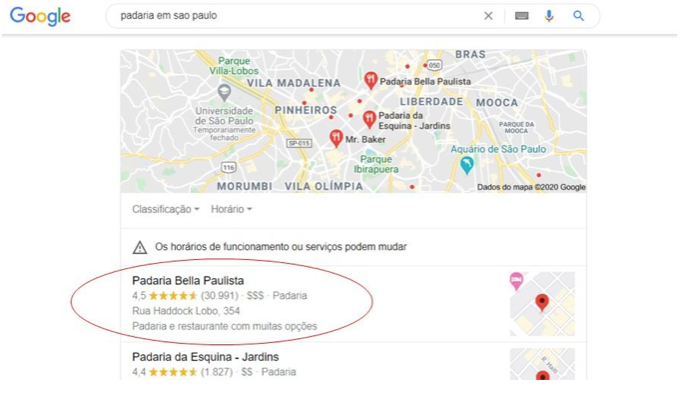Expand the Horário filter dropdown
The width and height of the screenshot is (683, 404).
tap(231, 209)
